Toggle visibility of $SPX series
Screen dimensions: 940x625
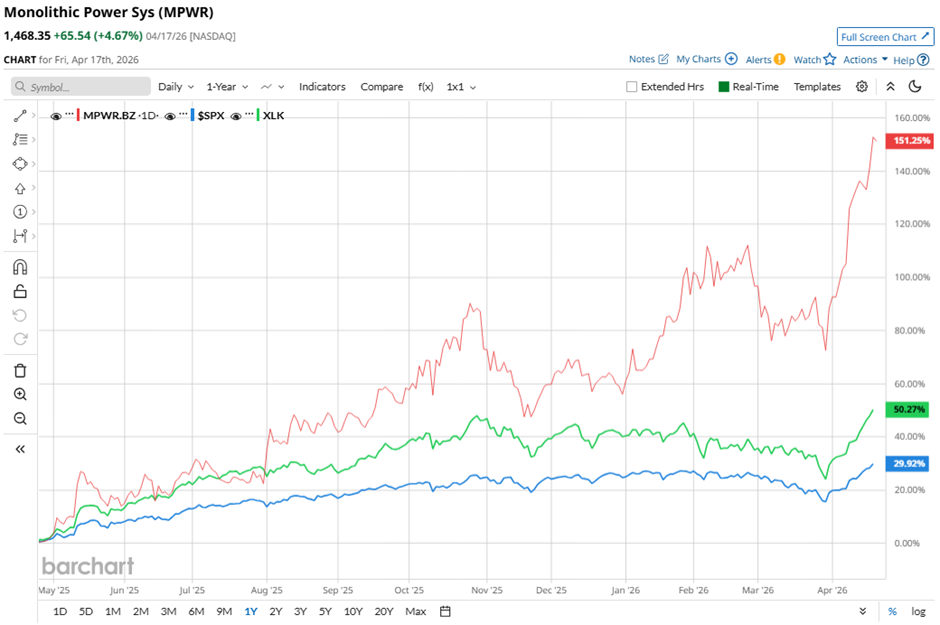pyautogui.click(x=170, y=116)
